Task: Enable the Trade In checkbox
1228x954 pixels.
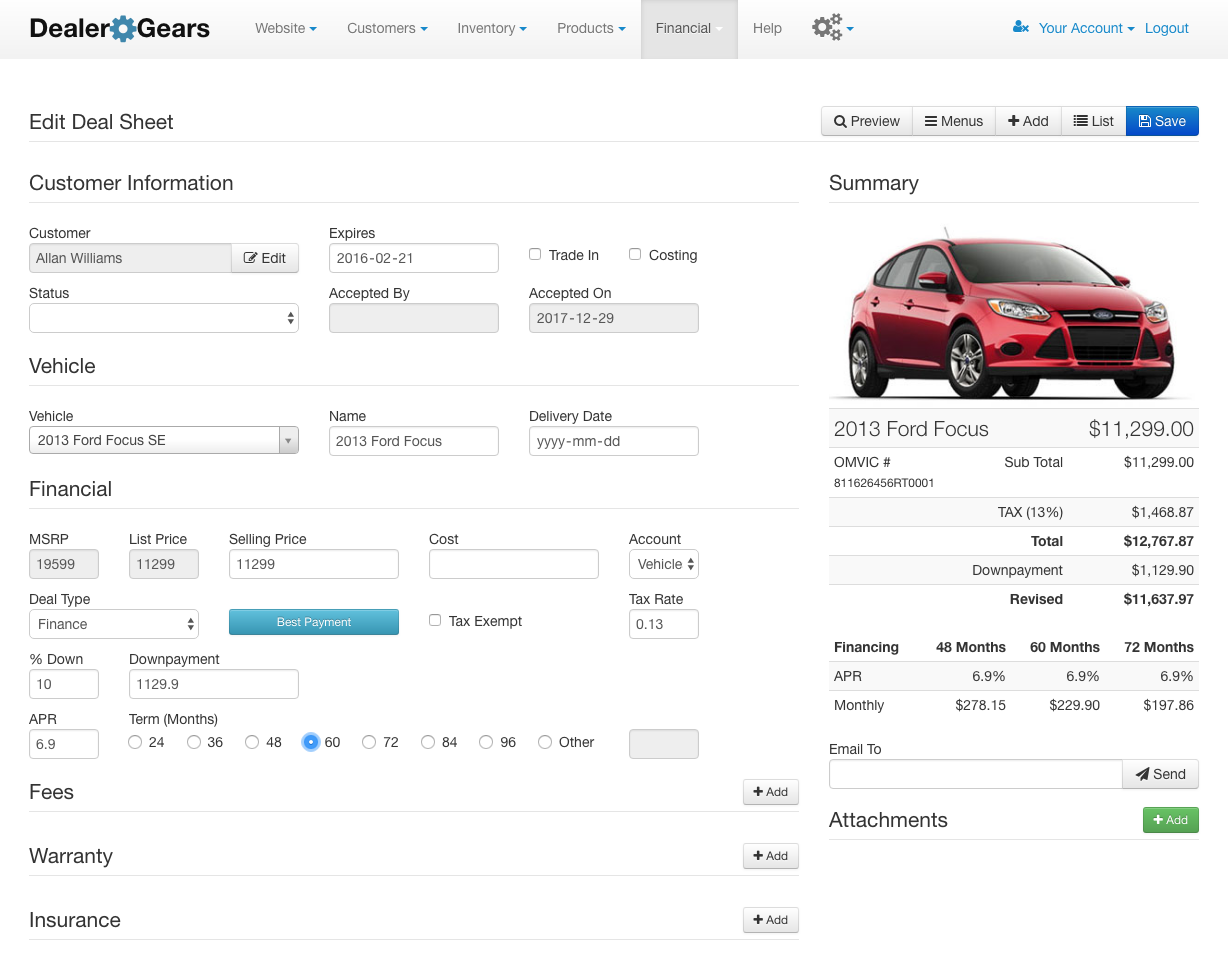Action: 535,254
